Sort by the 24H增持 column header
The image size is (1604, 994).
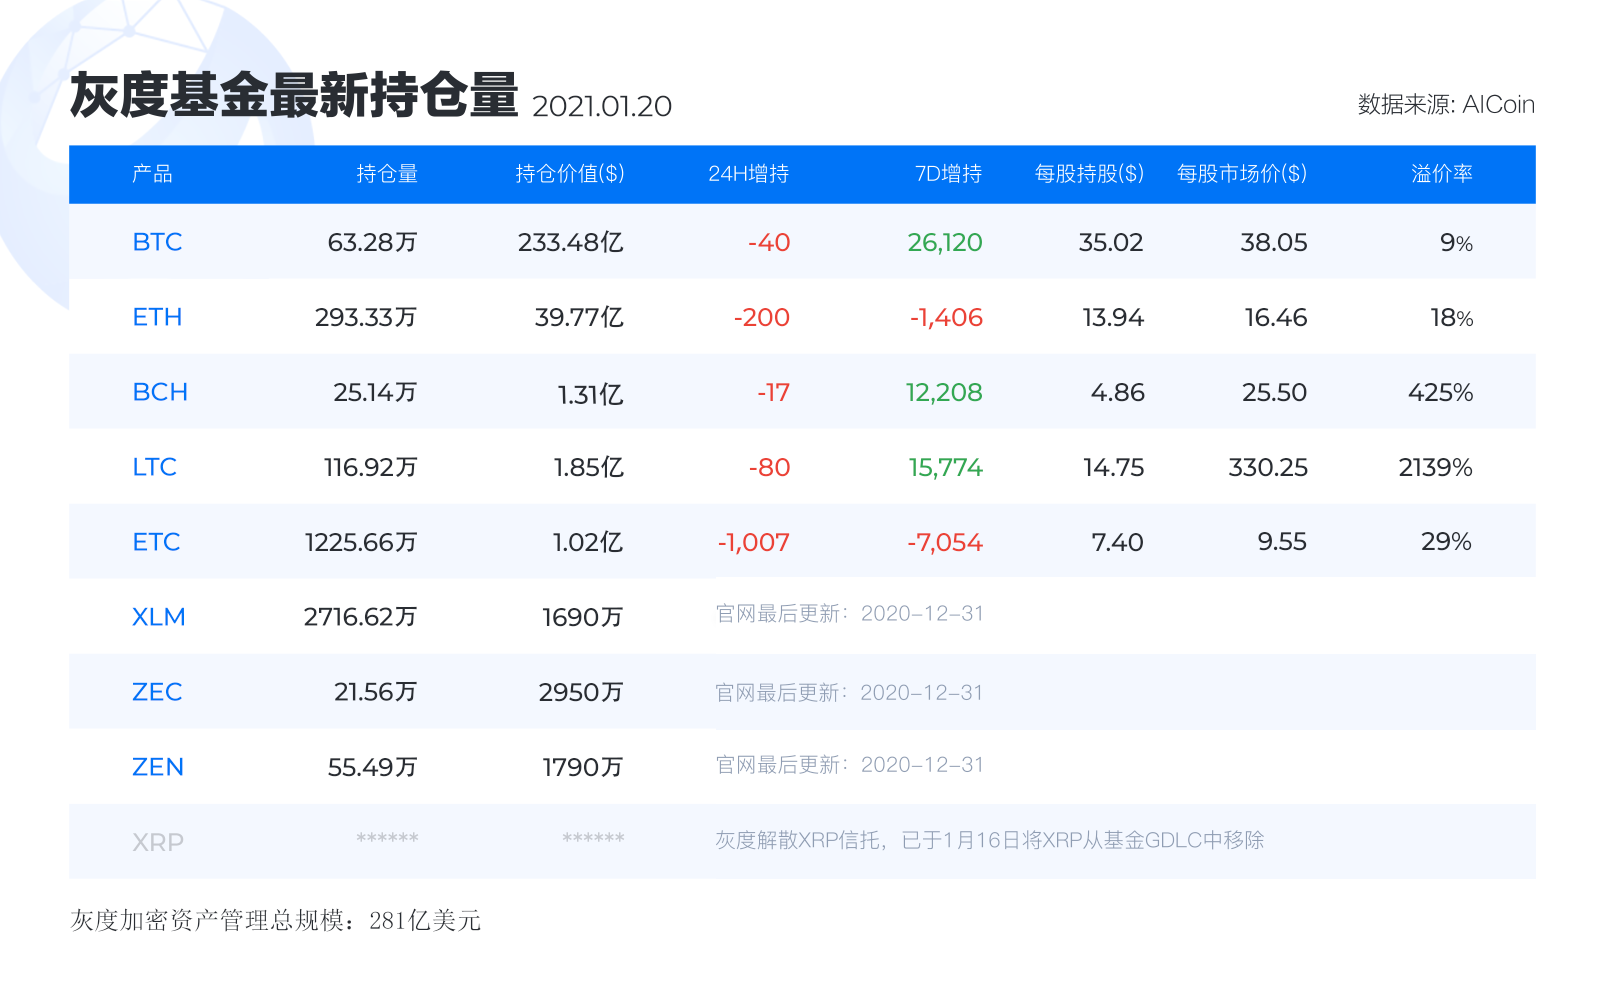click(x=747, y=174)
